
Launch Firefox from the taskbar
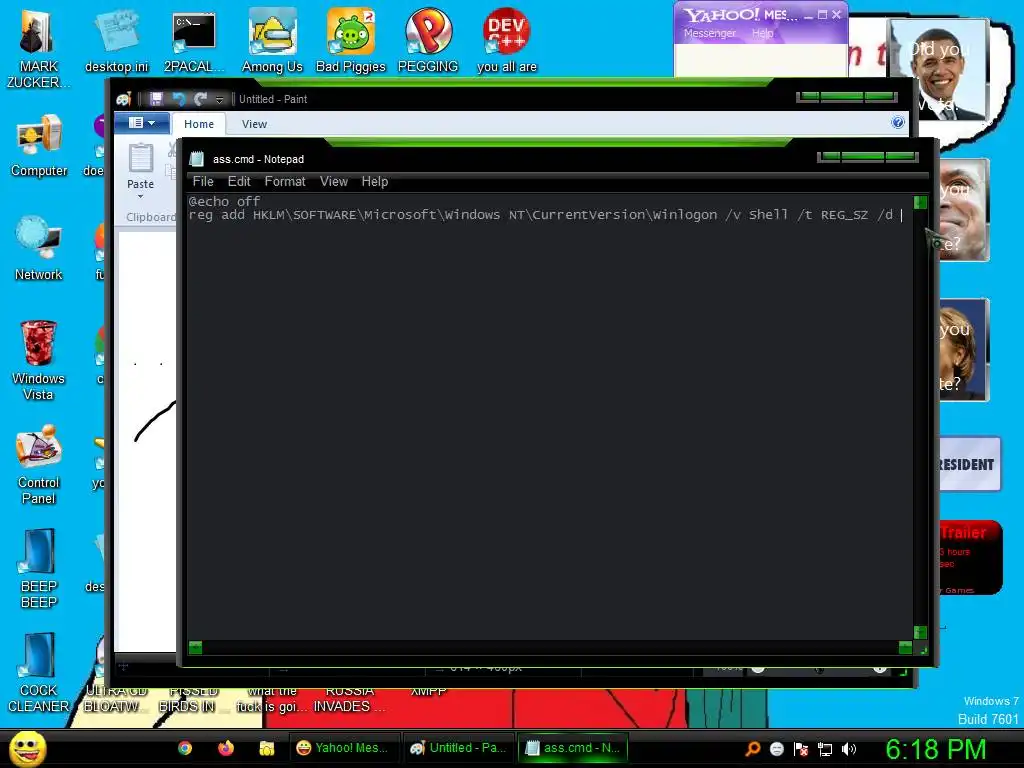click(x=226, y=748)
